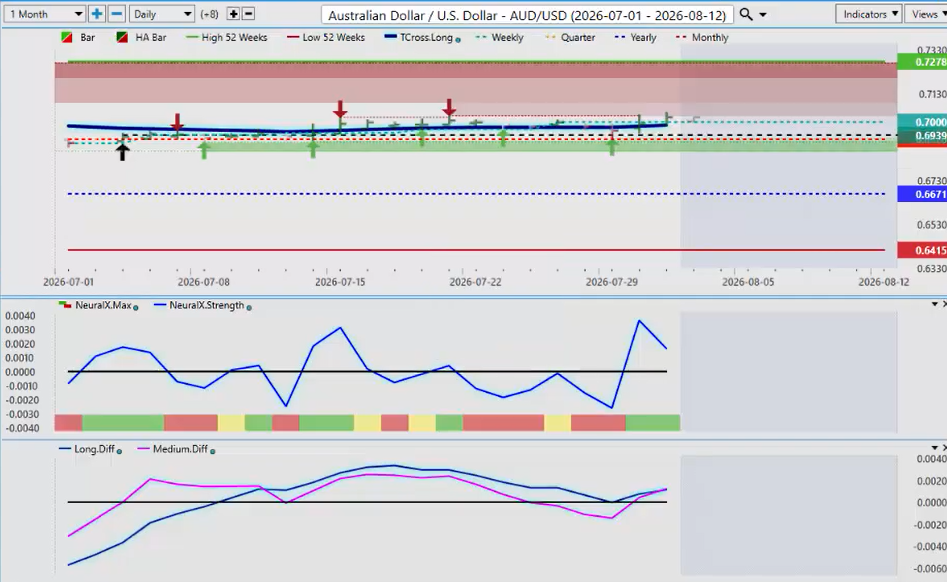Toggle the Yearly legend entry
This screenshot has height=582, width=947.
point(635,37)
